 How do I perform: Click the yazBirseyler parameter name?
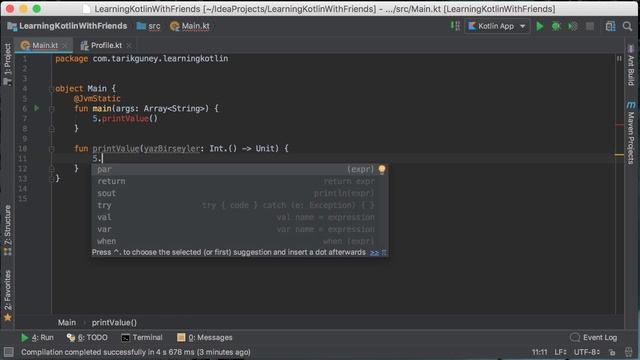[x=171, y=149]
